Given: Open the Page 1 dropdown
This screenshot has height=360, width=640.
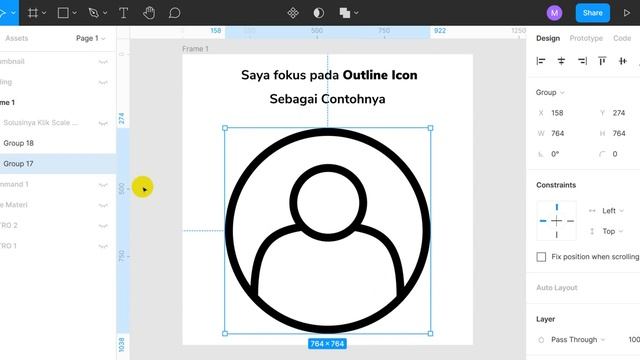Looking at the screenshot, I should coord(91,38).
